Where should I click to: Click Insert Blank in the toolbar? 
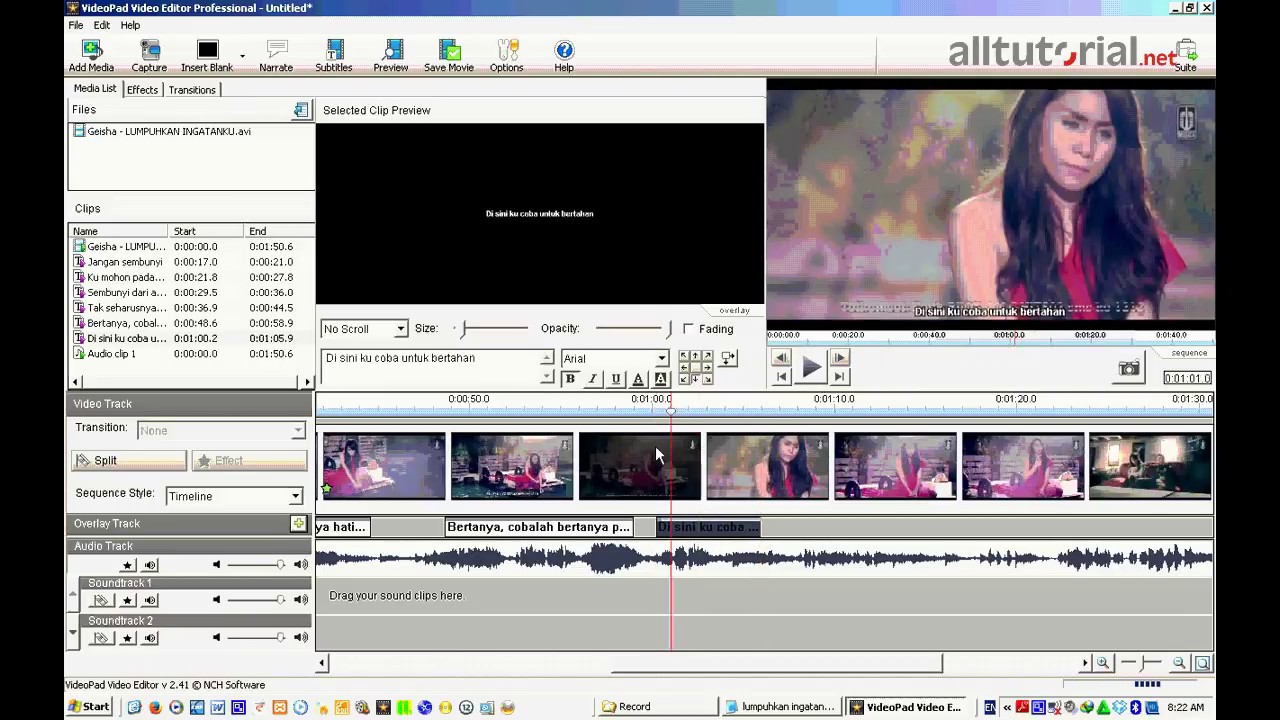207,56
